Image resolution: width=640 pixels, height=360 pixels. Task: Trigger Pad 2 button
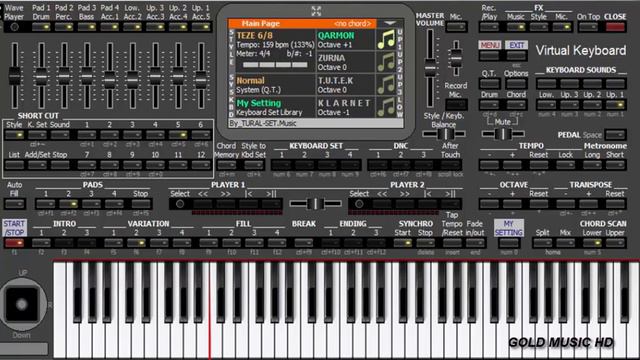[69, 203]
